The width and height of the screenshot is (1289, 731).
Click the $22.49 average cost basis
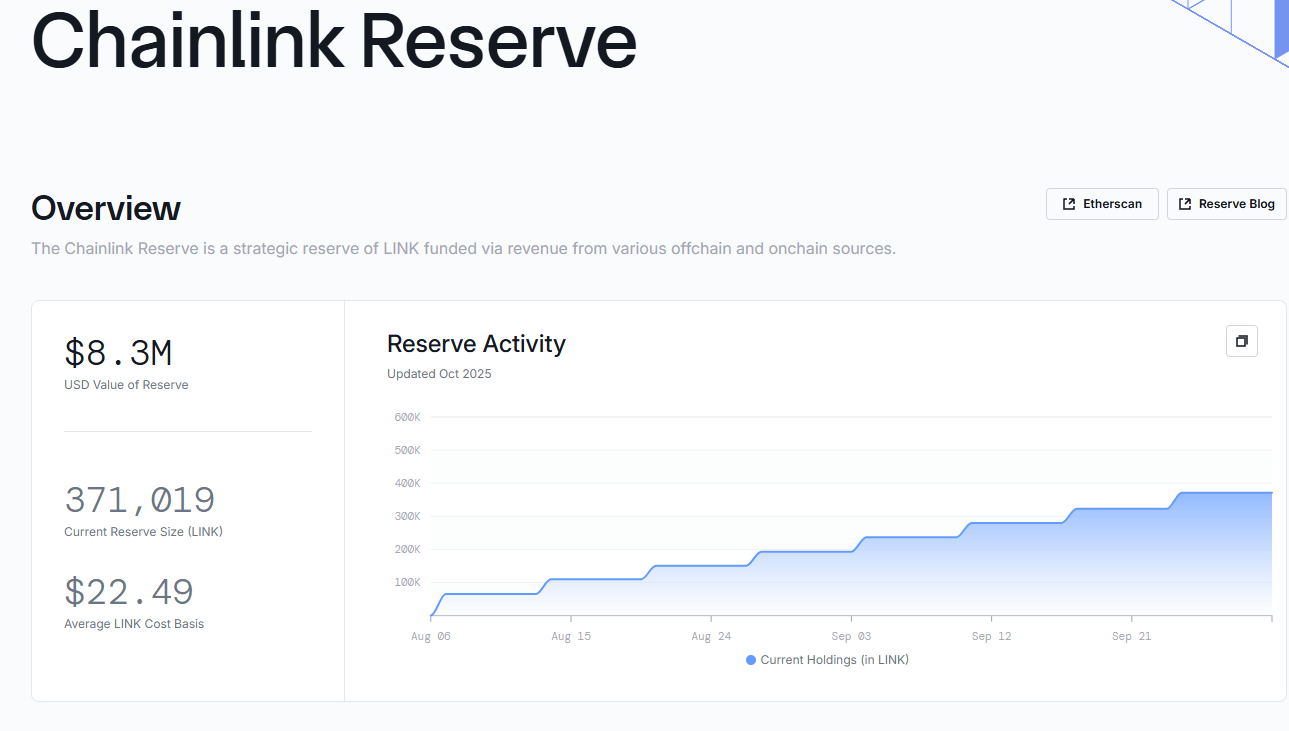pos(128,592)
